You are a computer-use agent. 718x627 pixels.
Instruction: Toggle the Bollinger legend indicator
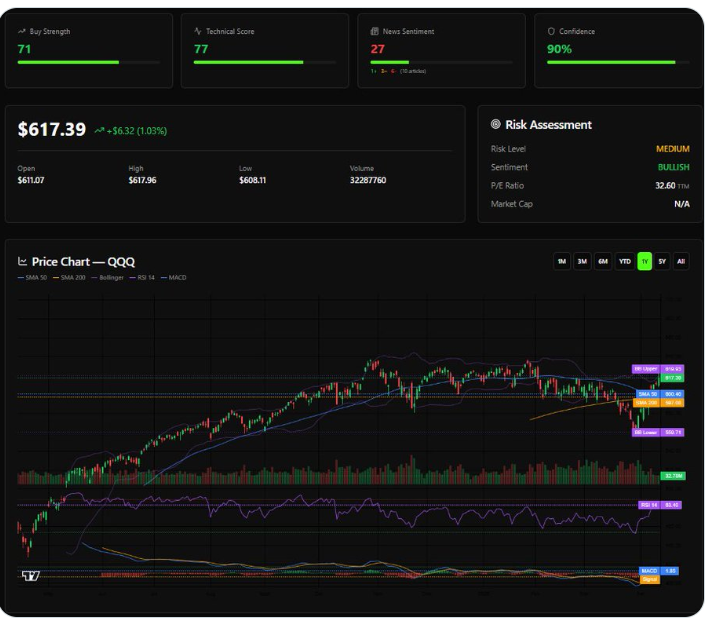tap(108, 277)
